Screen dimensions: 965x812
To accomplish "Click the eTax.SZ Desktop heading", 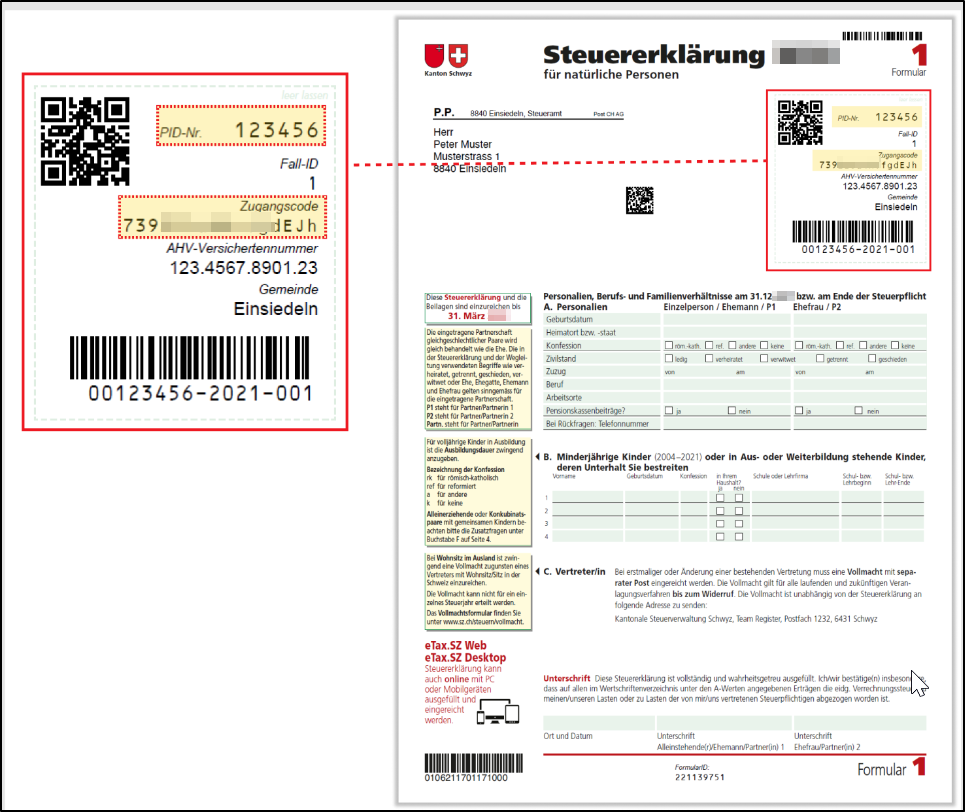I will (465, 657).
